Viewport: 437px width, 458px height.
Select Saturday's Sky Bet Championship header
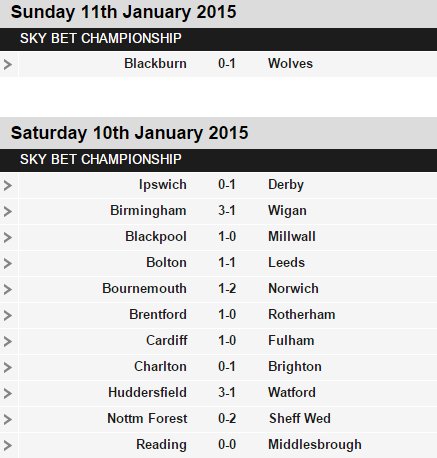point(218,160)
